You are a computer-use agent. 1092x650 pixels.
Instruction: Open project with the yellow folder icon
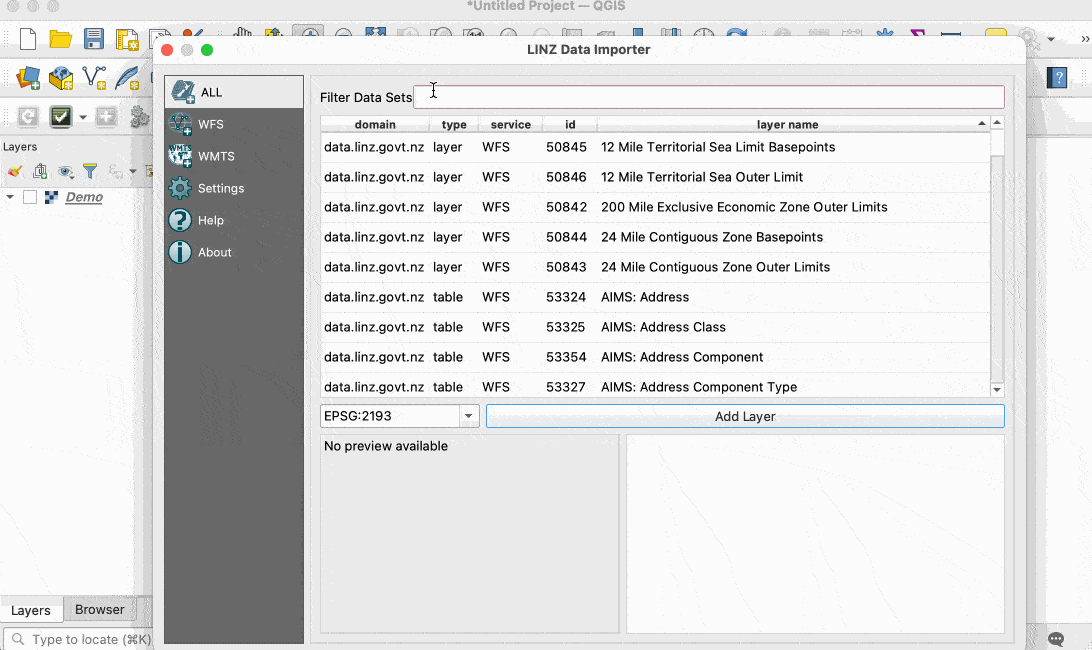coord(61,39)
